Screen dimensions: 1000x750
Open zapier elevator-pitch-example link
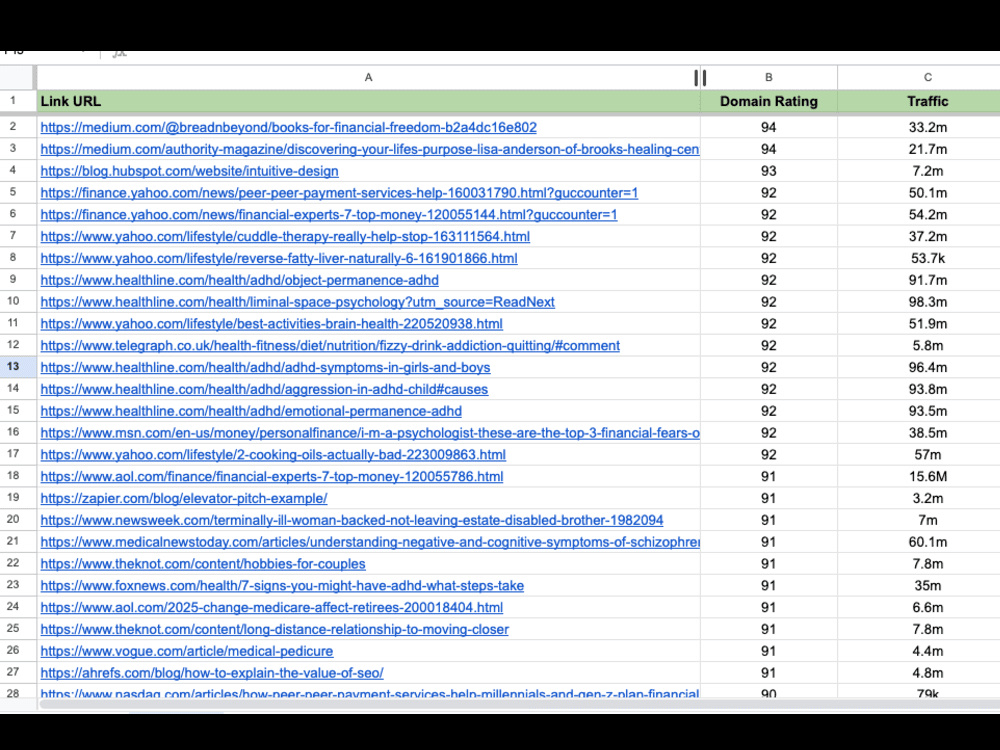pos(184,498)
